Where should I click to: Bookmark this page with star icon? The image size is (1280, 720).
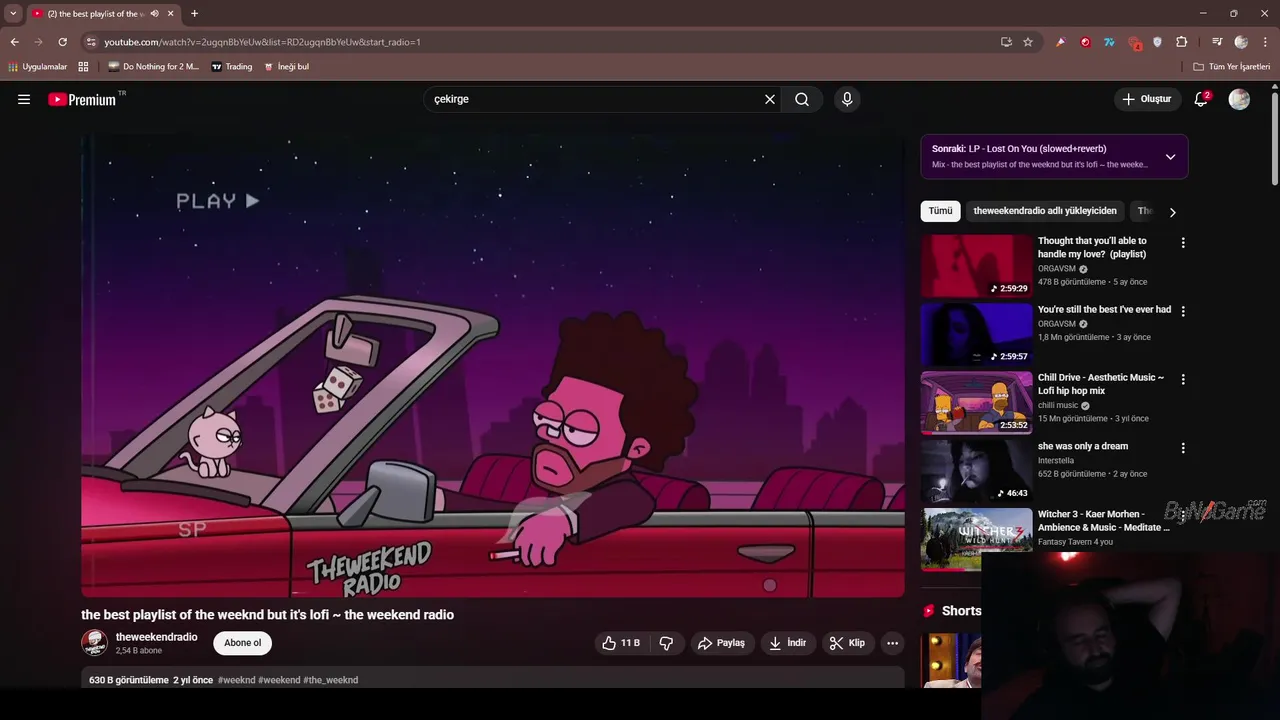pyautogui.click(x=1027, y=42)
